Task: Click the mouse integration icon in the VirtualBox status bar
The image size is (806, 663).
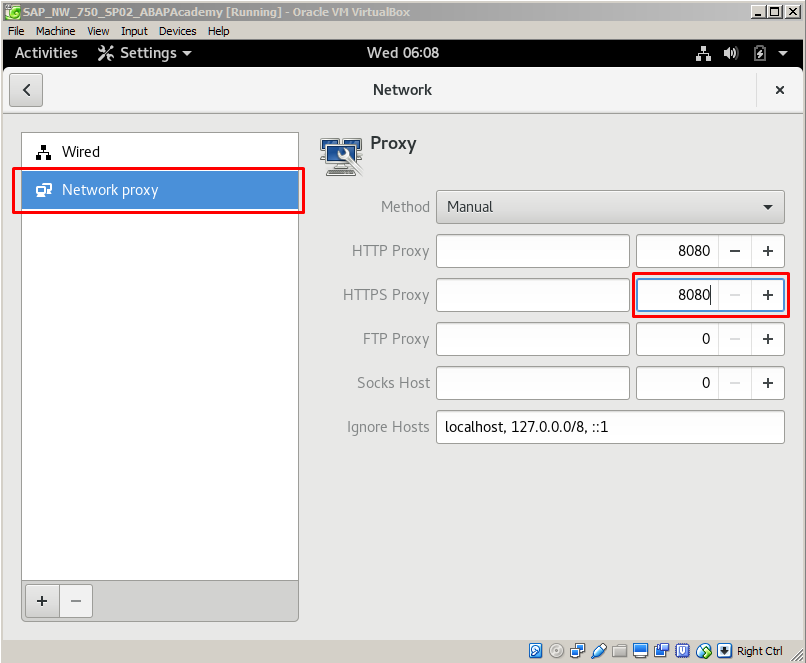Action: [703, 651]
